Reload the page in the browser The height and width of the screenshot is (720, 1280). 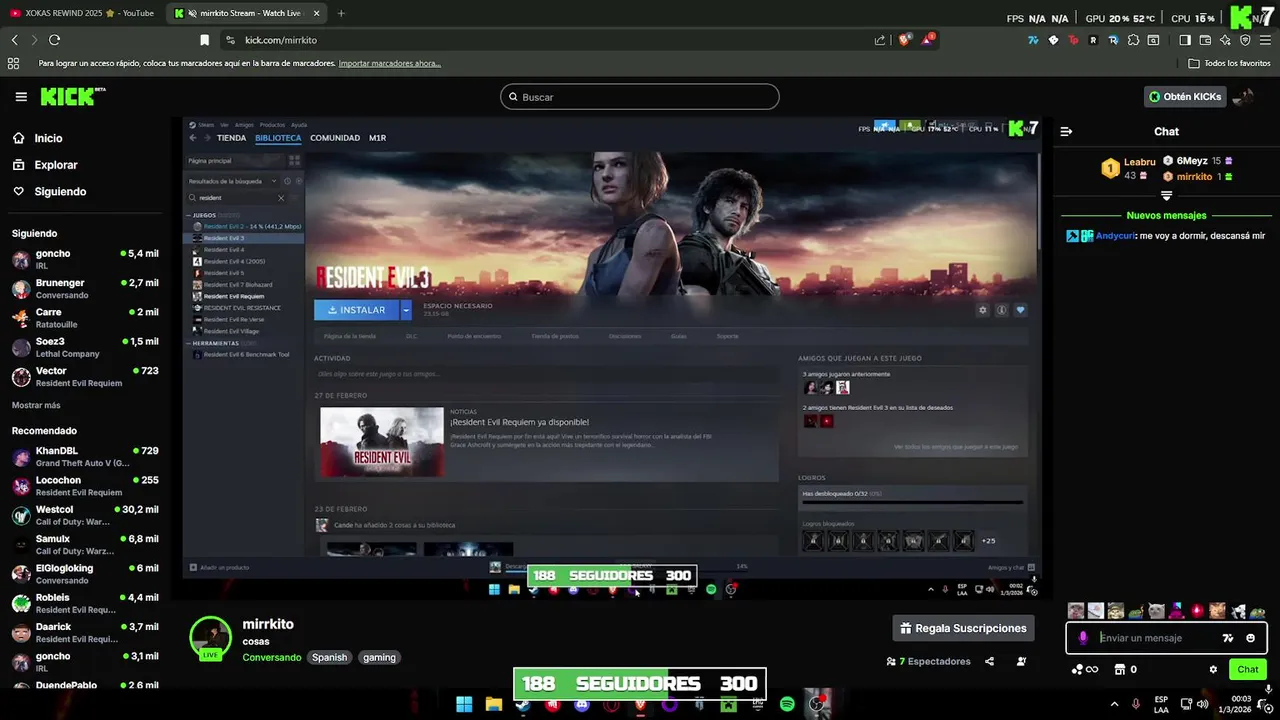point(54,40)
